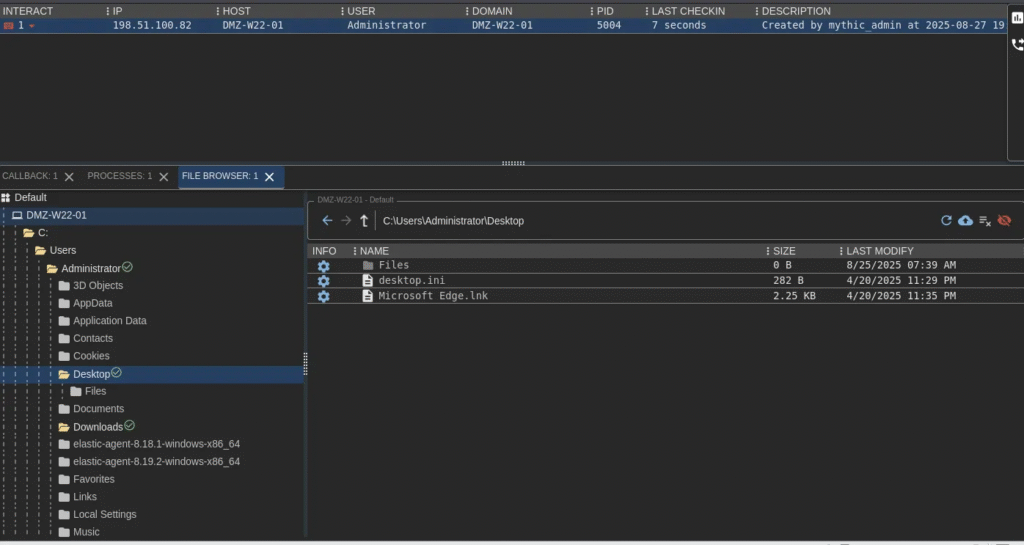Click the 8/25/2025 07:39 AM modify date
The image size is (1024, 545).
(901, 265)
